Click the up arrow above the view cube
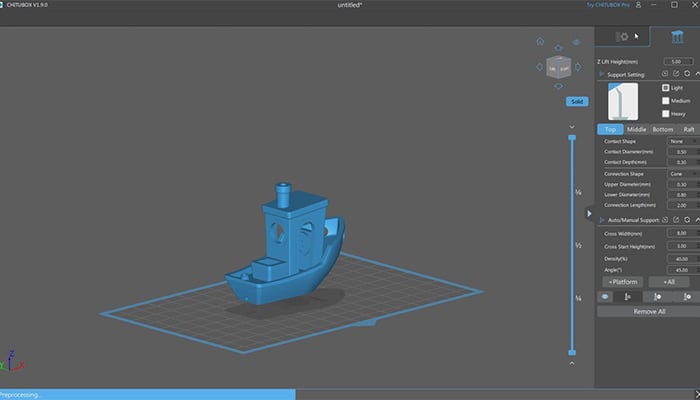 pyautogui.click(x=558, y=47)
